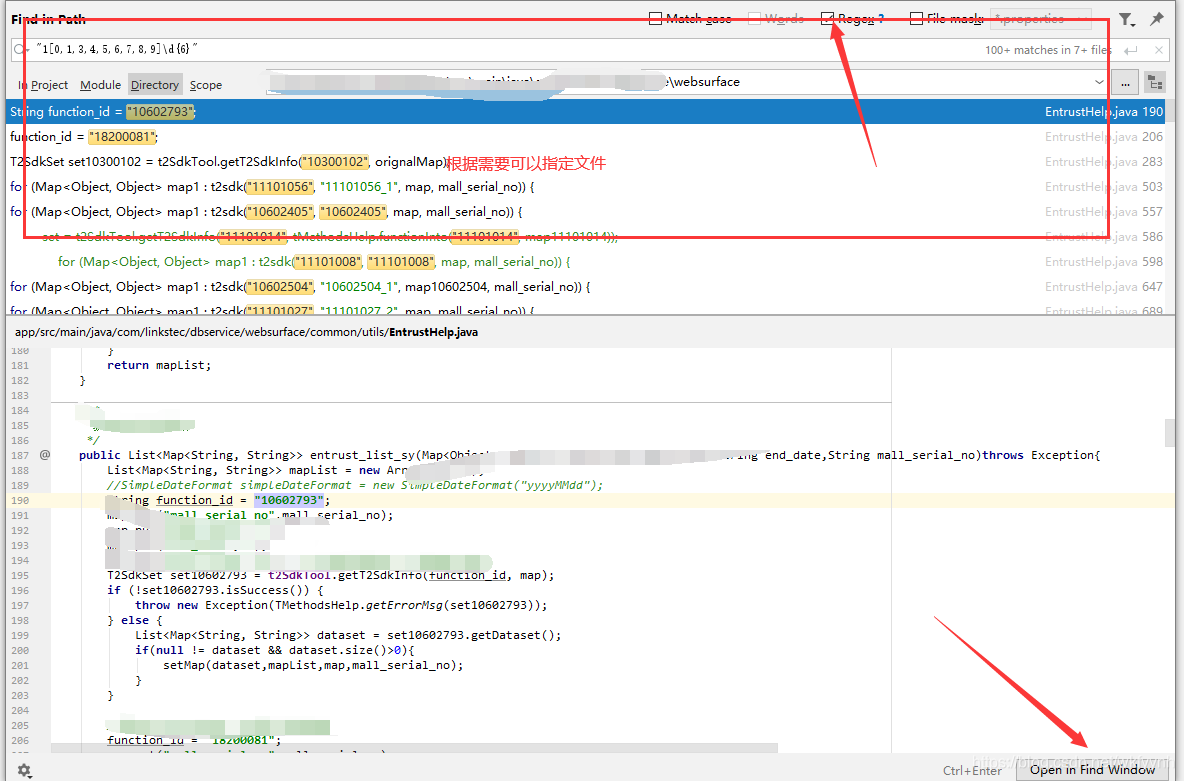Clear the search text with the X icon
This screenshot has width=1184, height=781.
point(1159,50)
